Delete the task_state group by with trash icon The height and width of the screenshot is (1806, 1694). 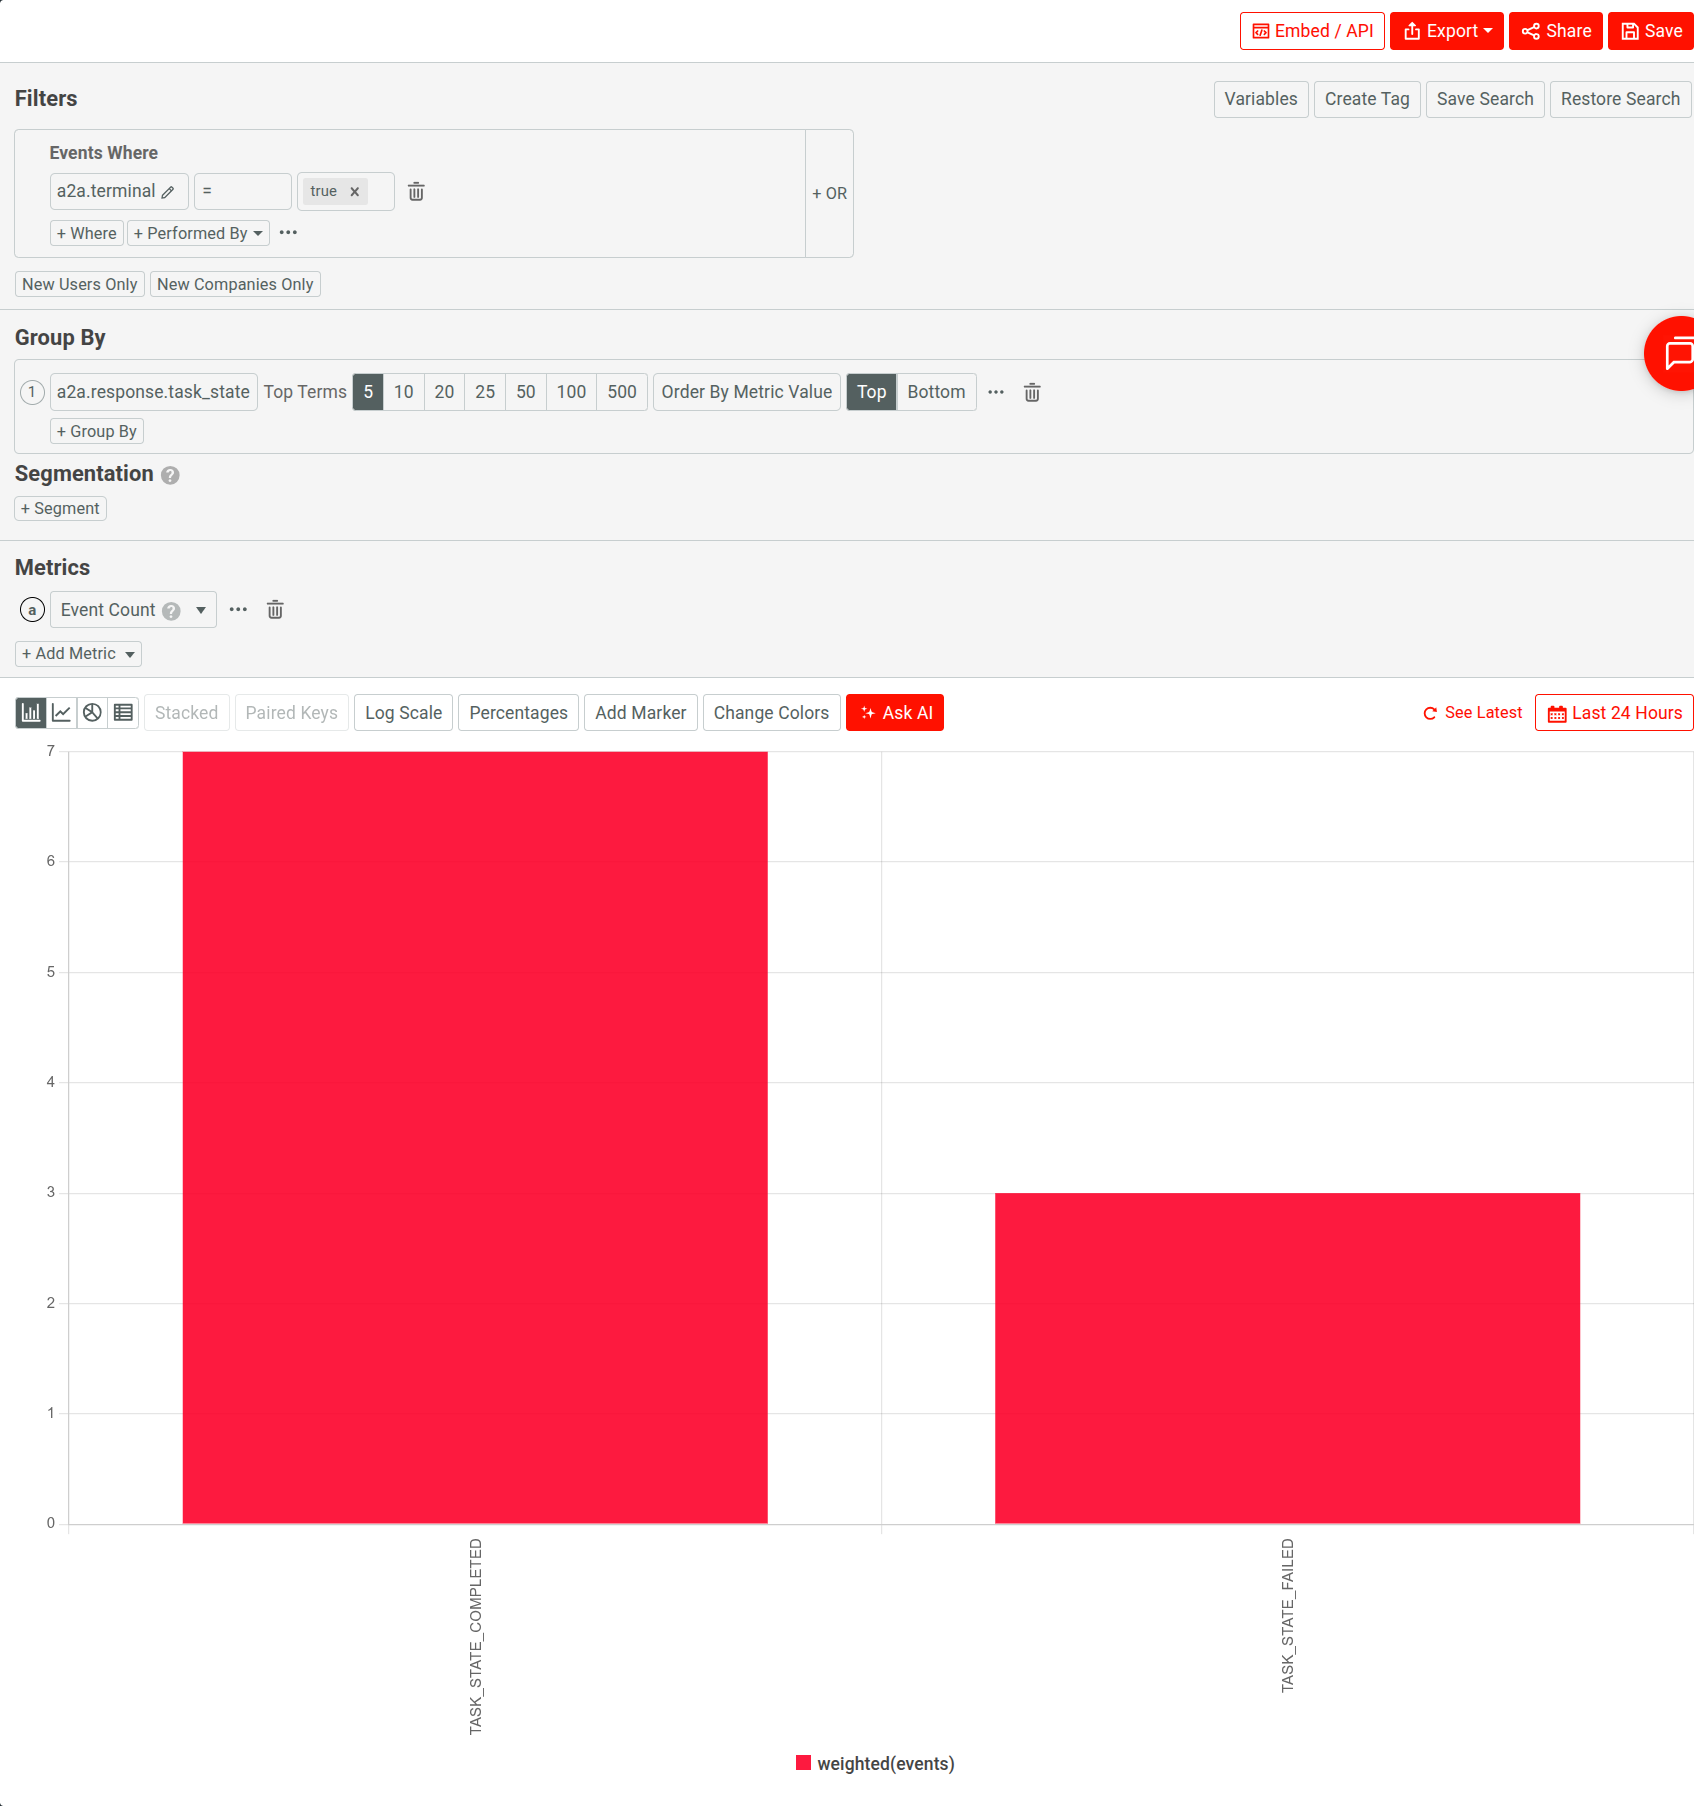1032,392
